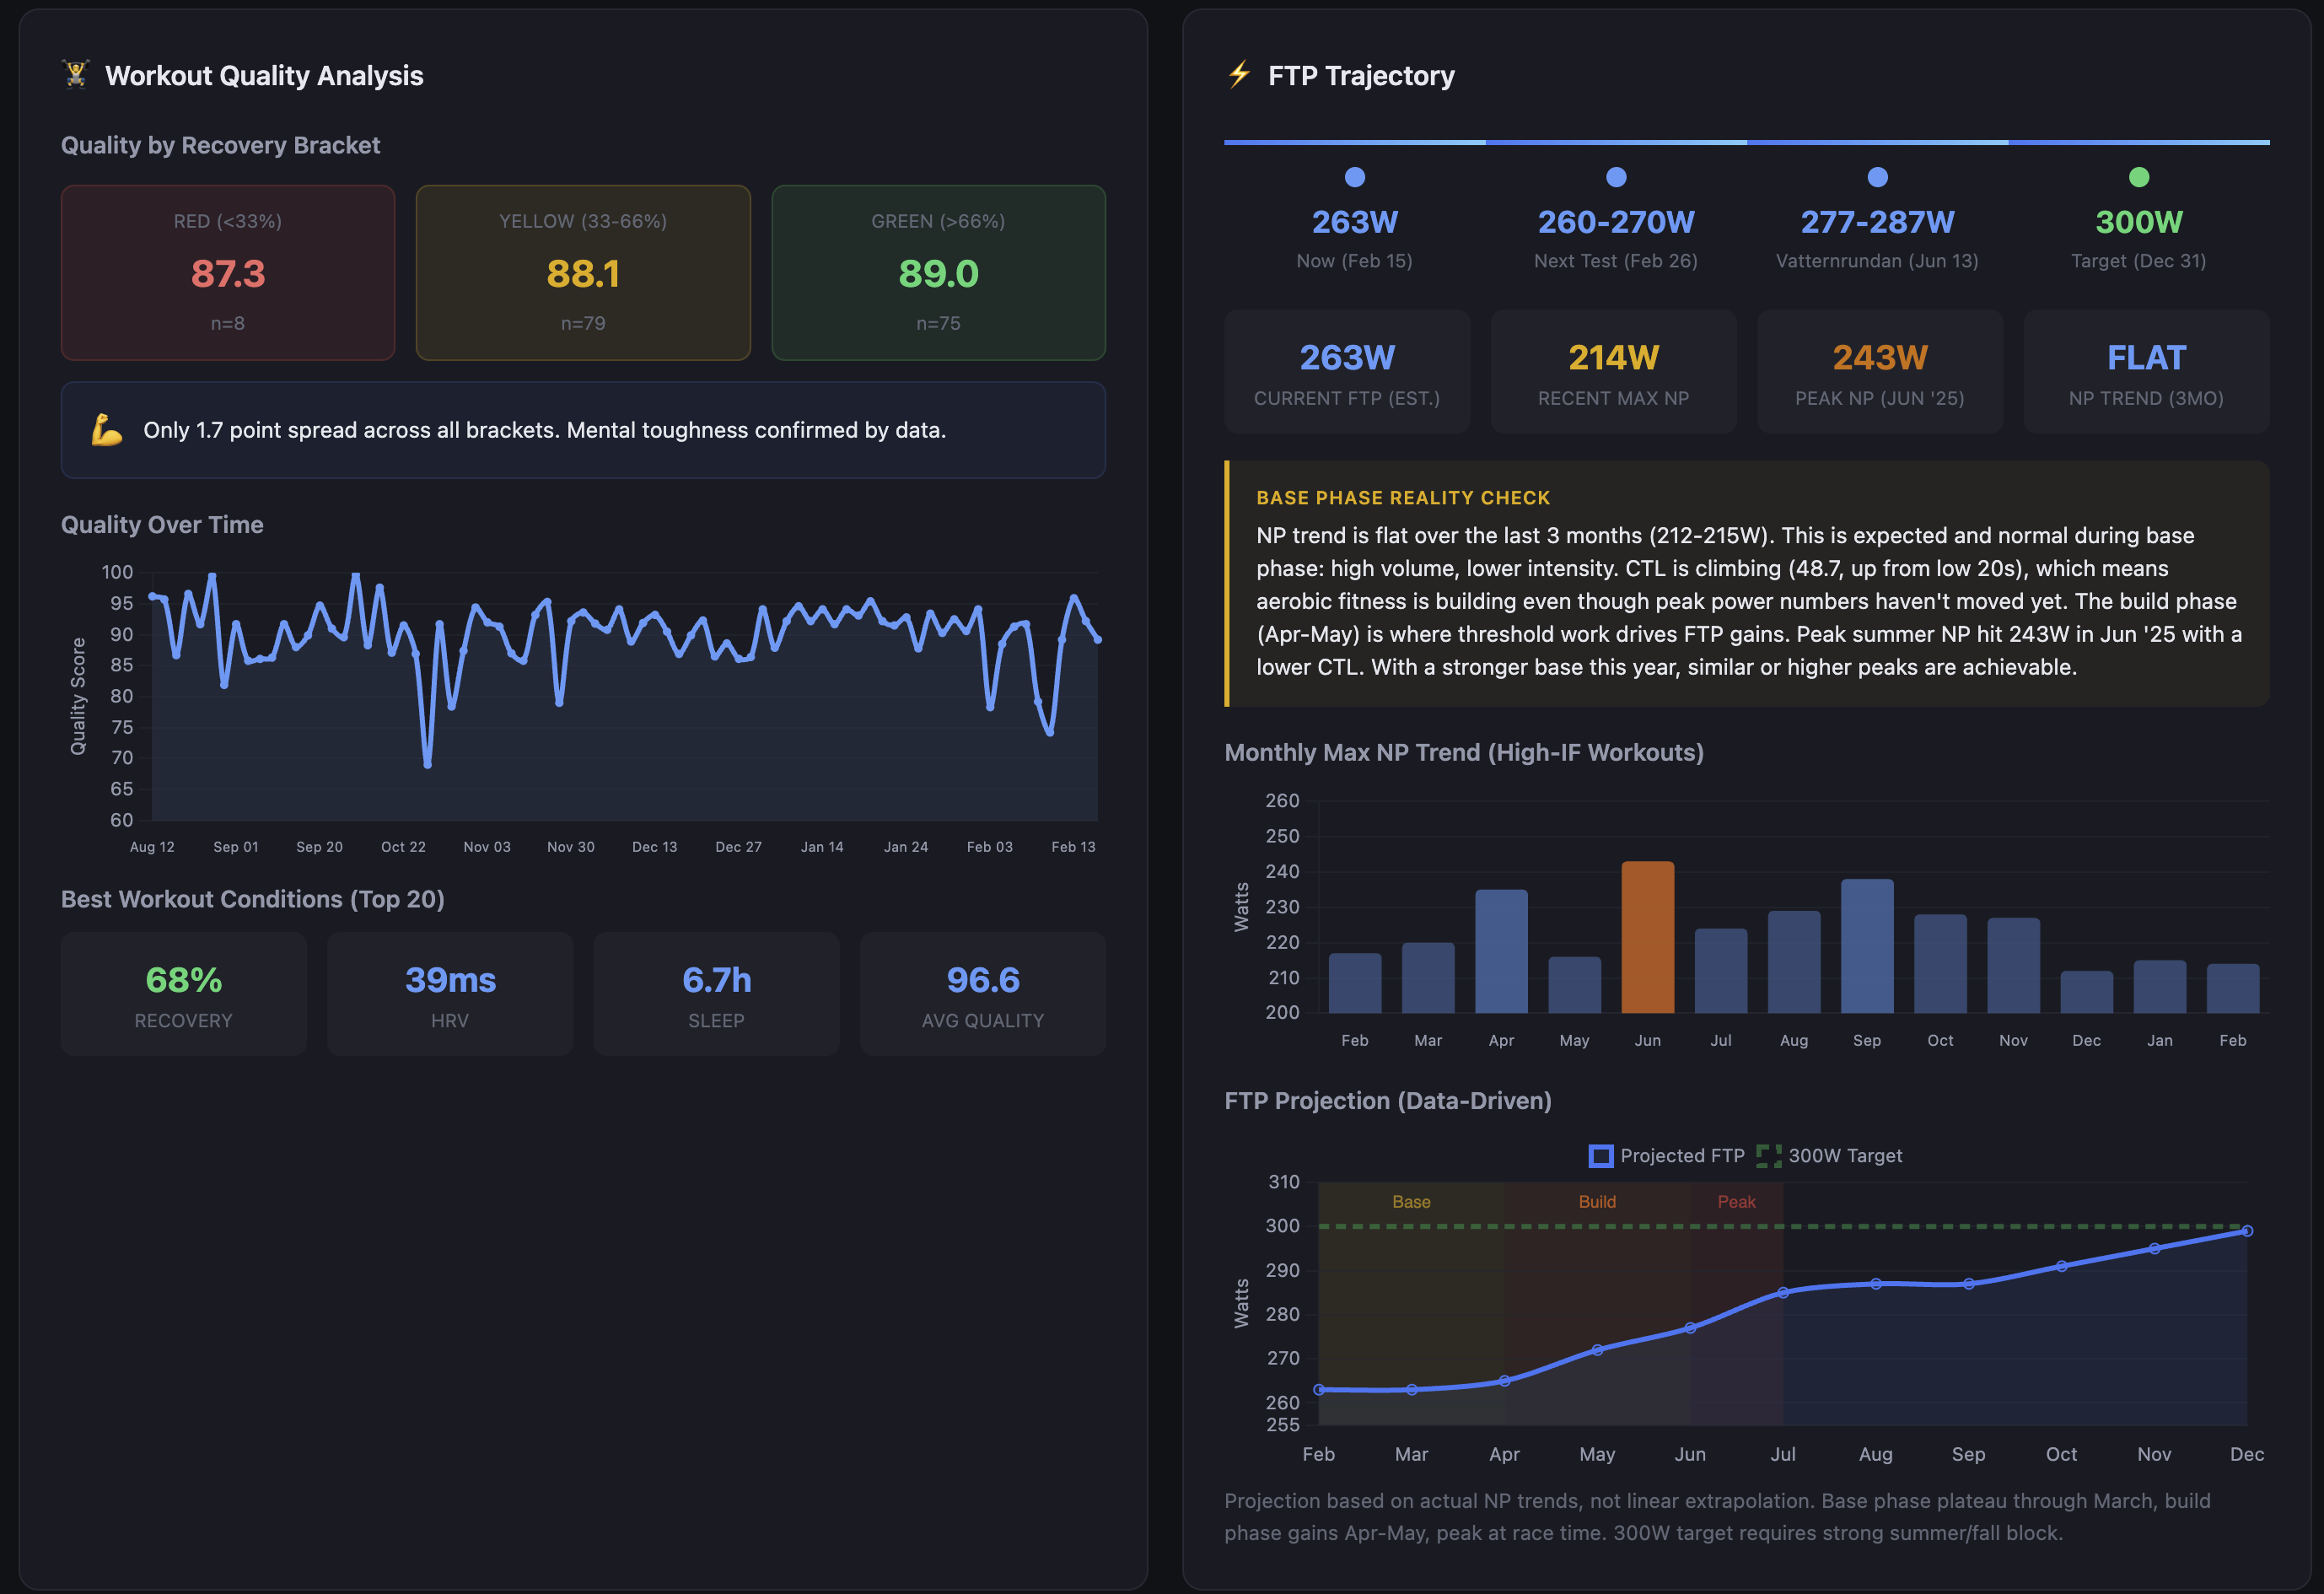Switch to the Workout Quality Analysis panel
Viewport: 2324px width, 1594px height.
click(x=264, y=75)
